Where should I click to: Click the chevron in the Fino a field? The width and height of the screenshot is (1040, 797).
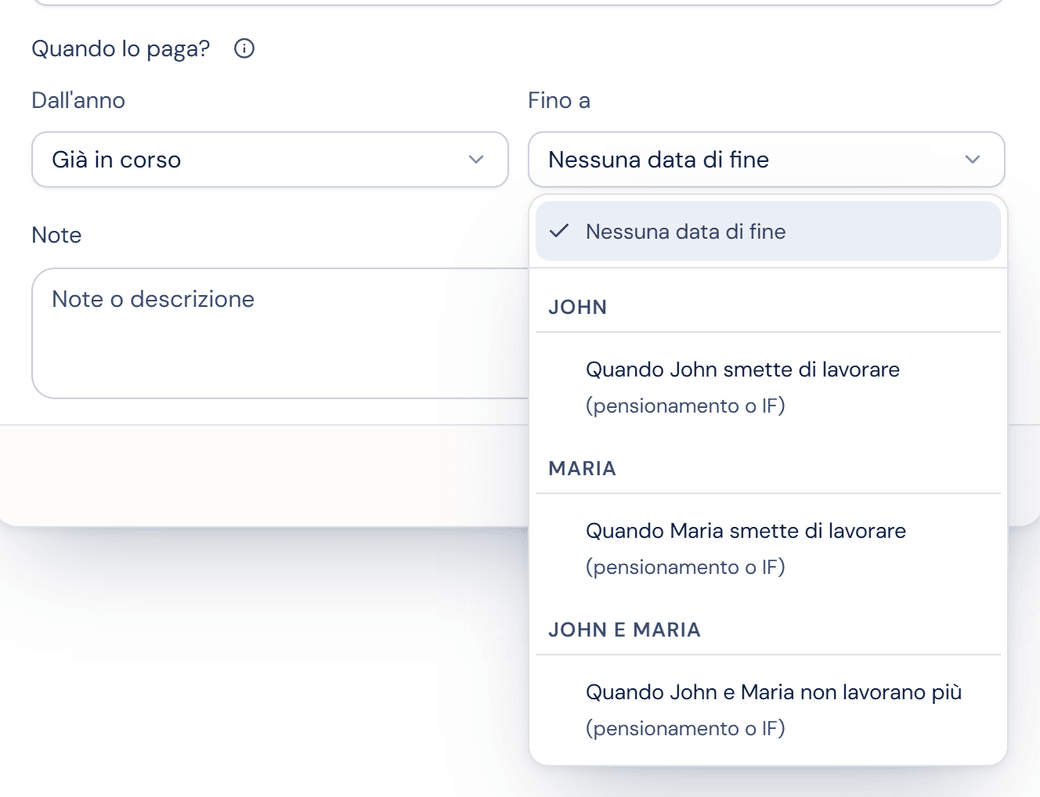tap(972, 159)
